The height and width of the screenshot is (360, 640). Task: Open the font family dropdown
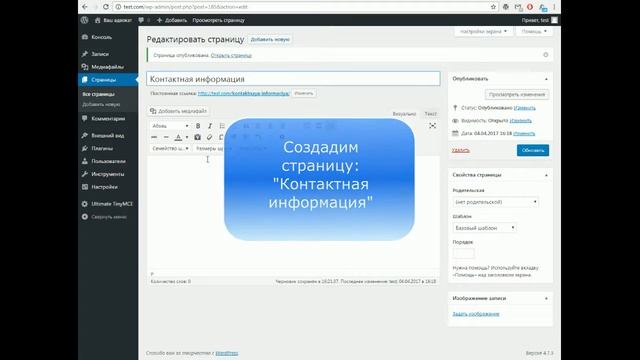pos(170,149)
